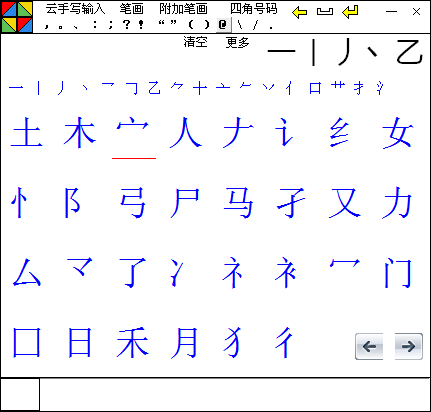This screenshot has height=412, width=431.
Task: Choose the 尸 radical
Action: click(185, 203)
